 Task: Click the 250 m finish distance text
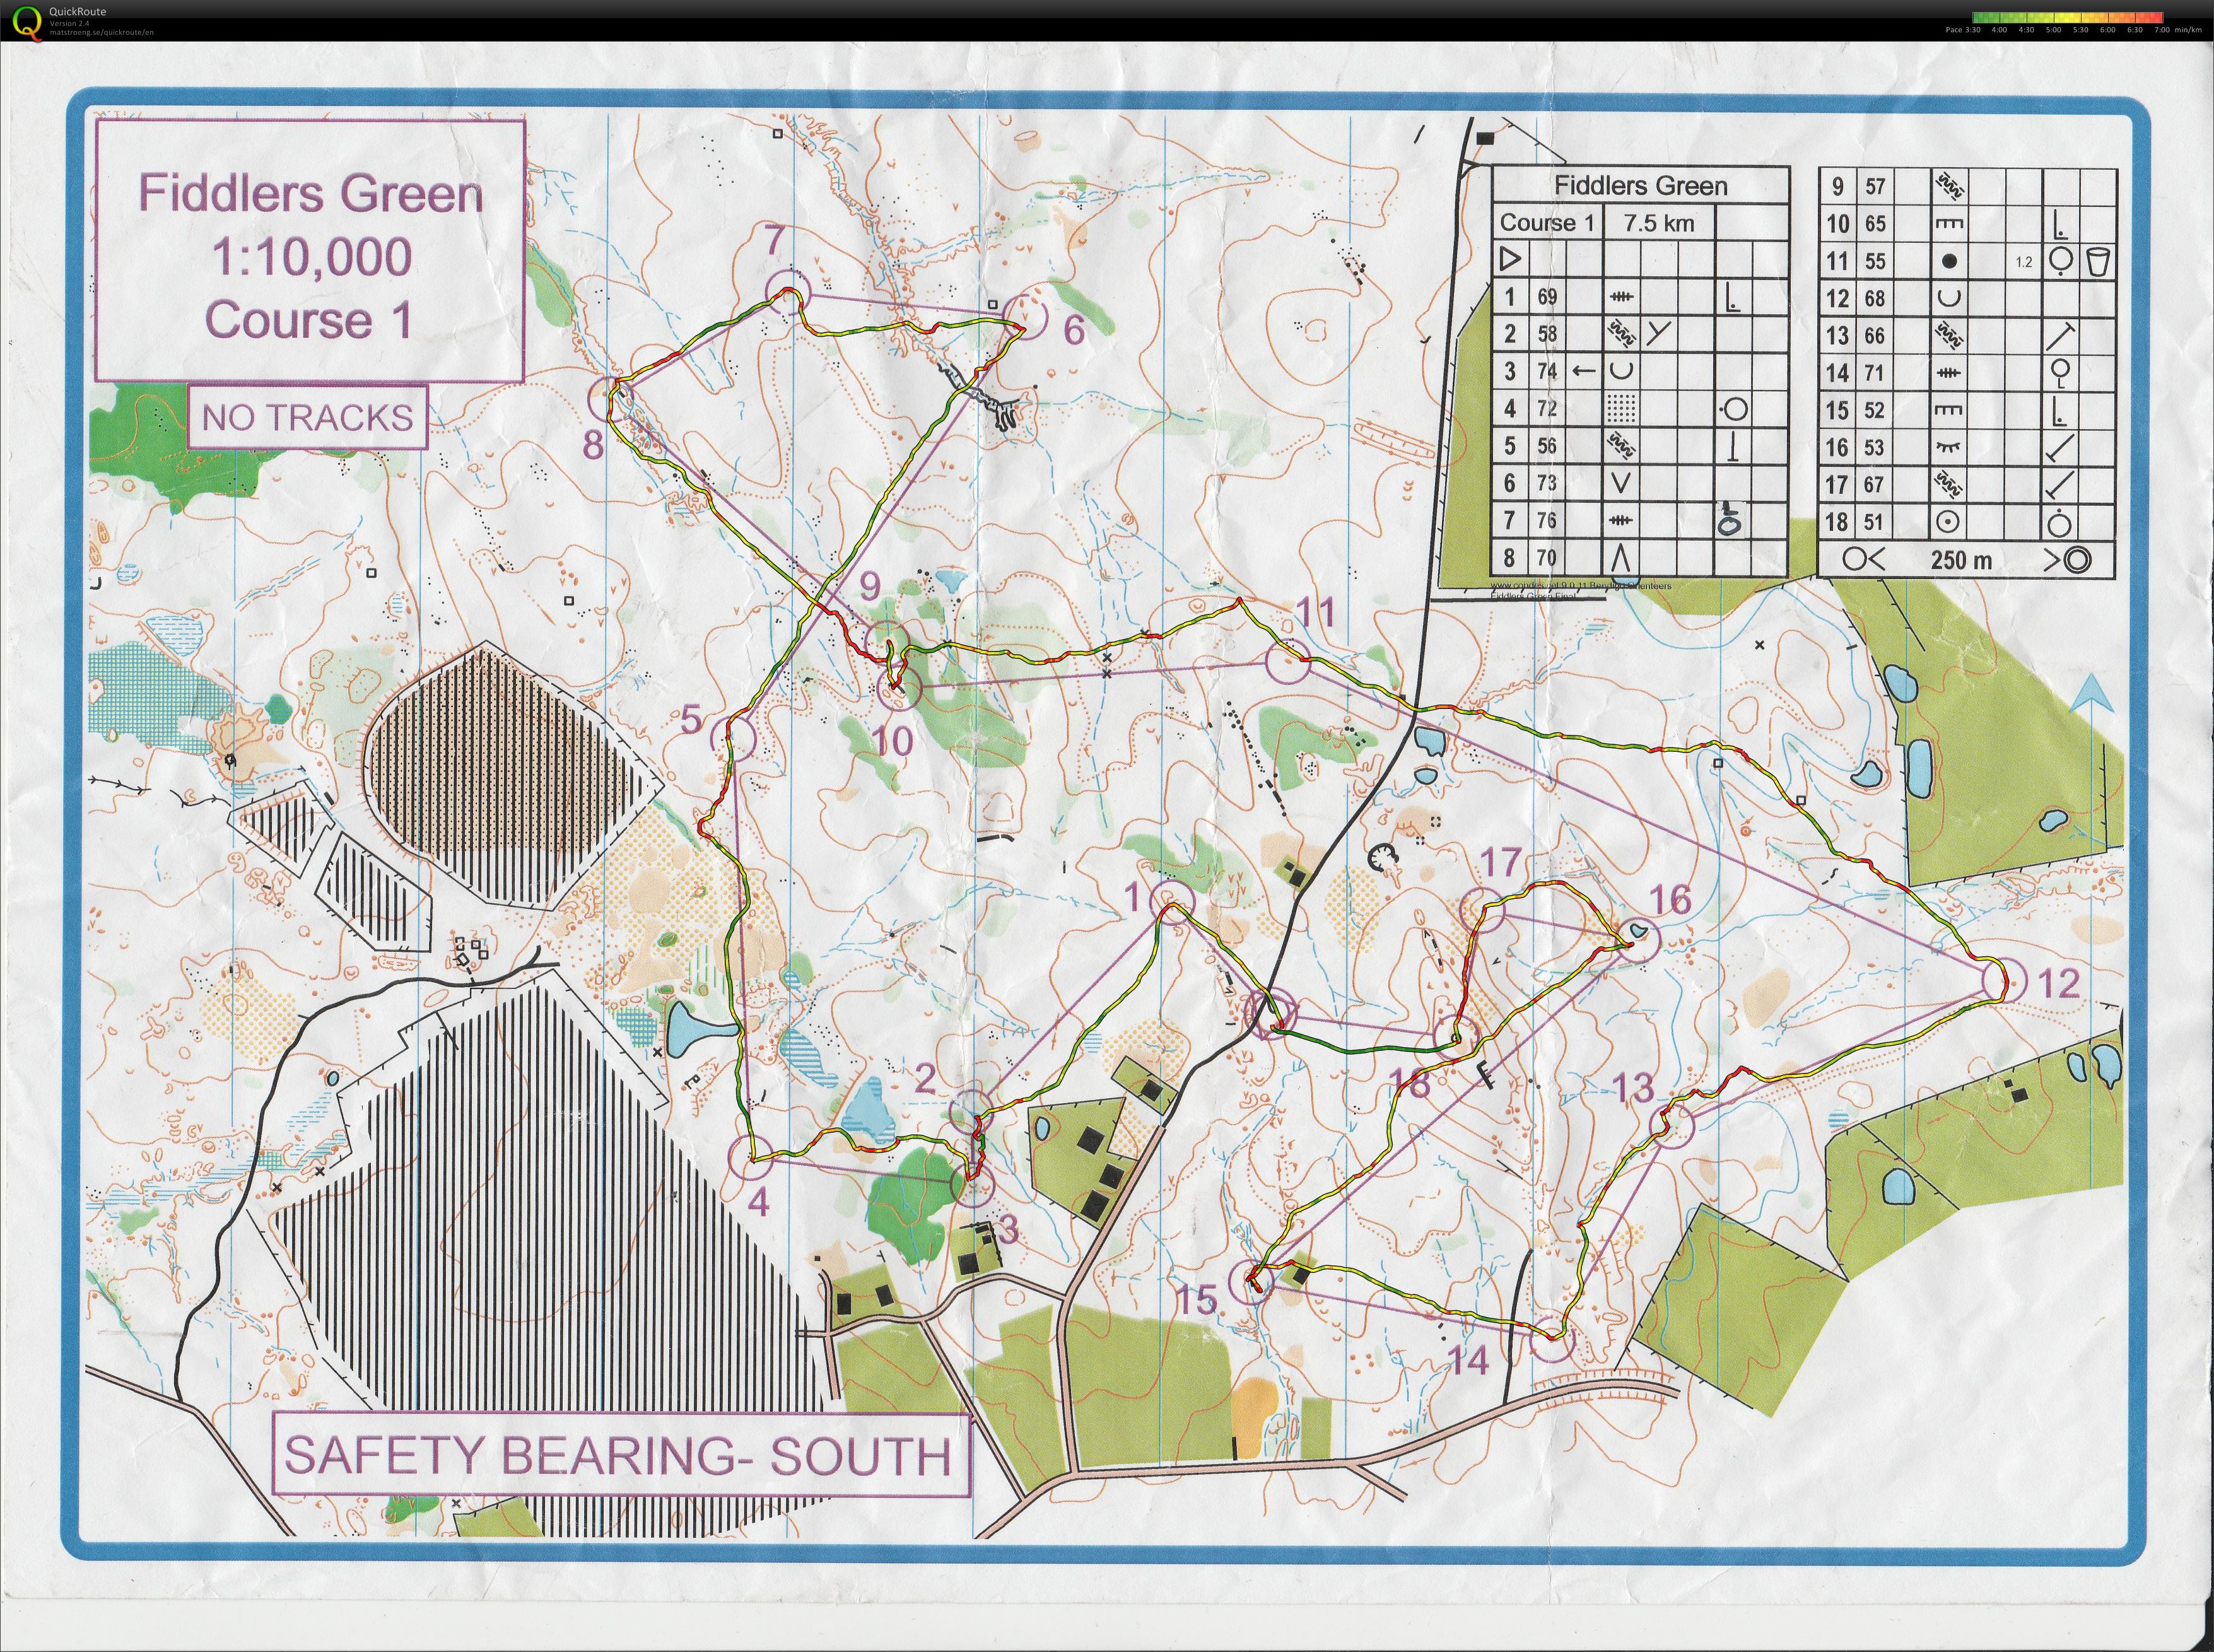[x=1961, y=560]
